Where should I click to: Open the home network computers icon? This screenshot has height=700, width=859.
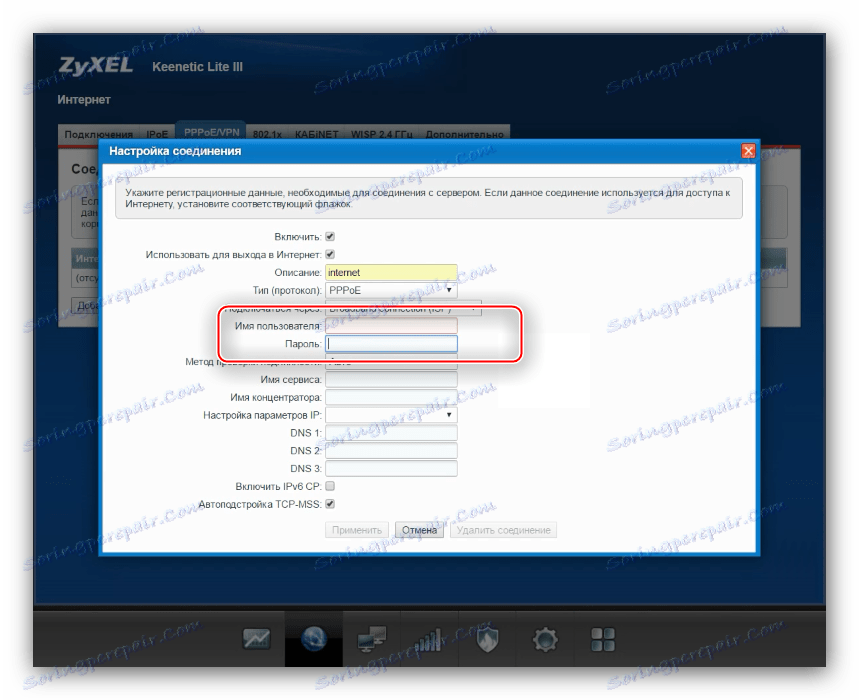coord(371,639)
